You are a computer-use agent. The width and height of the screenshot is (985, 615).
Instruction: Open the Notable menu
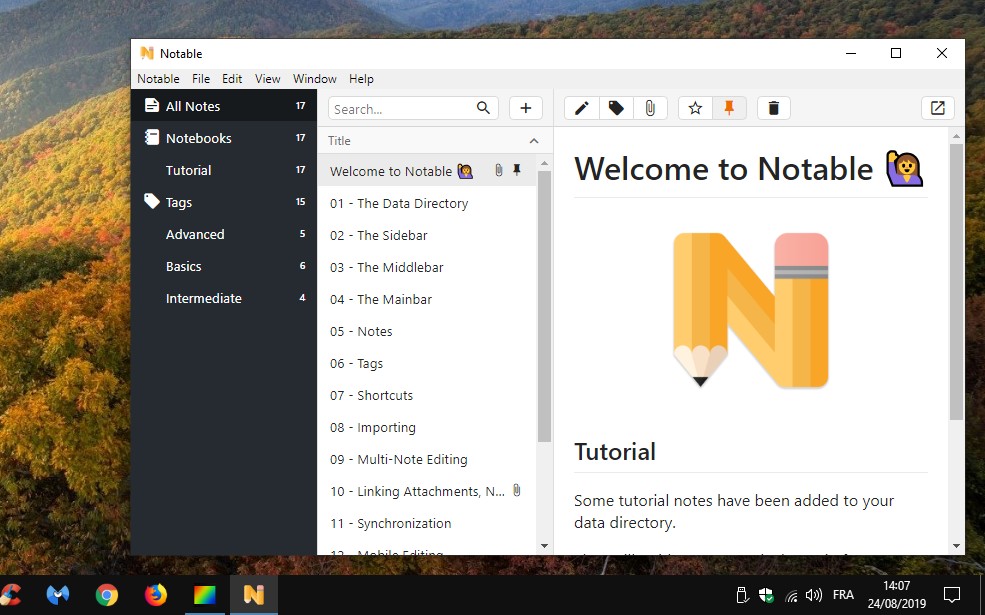(x=158, y=79)
